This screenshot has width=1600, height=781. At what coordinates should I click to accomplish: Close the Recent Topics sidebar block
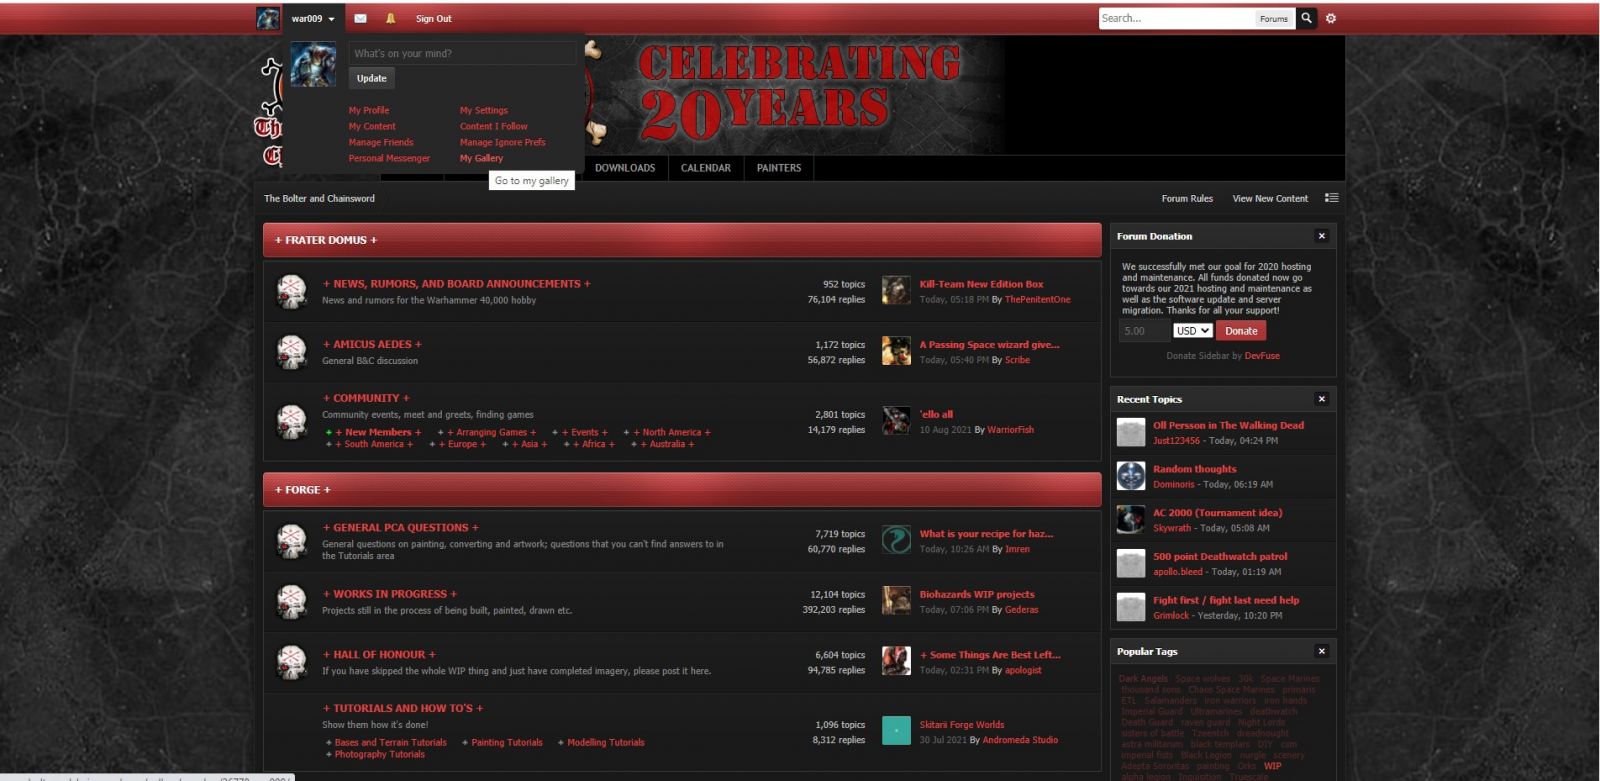(x=1321, y=399)
